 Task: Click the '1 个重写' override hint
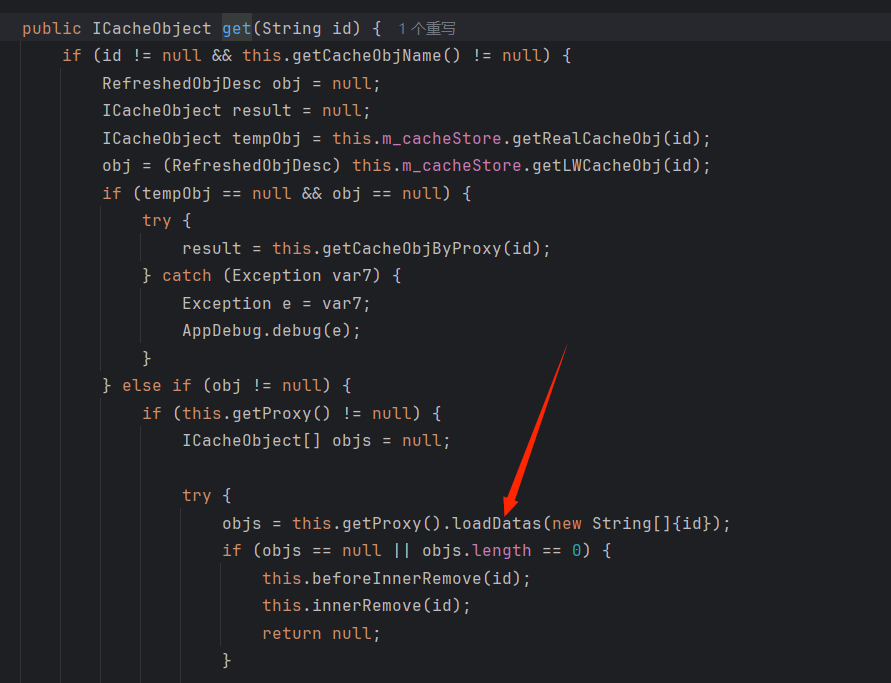point(427,28)
